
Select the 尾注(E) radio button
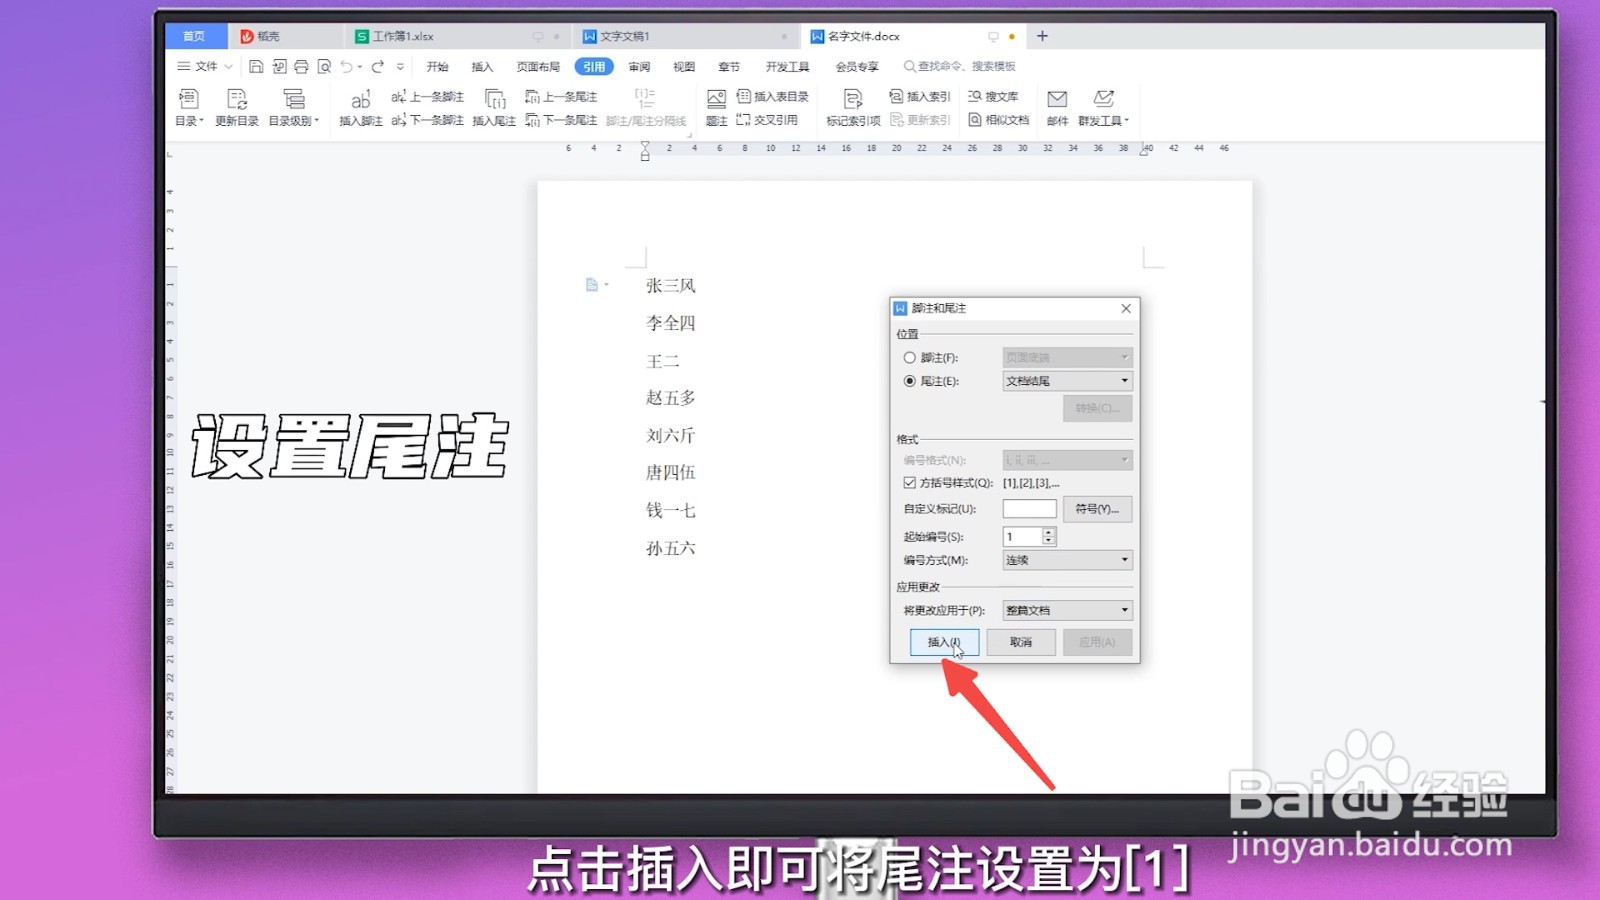(908, 380)
